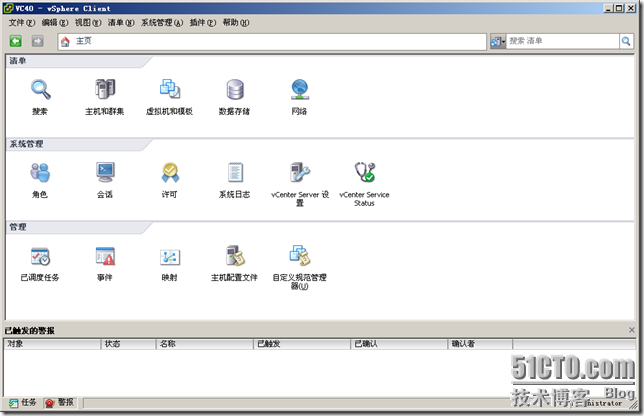Minimize the vSphere Client window
644x416 pixels.
[609, 8]
